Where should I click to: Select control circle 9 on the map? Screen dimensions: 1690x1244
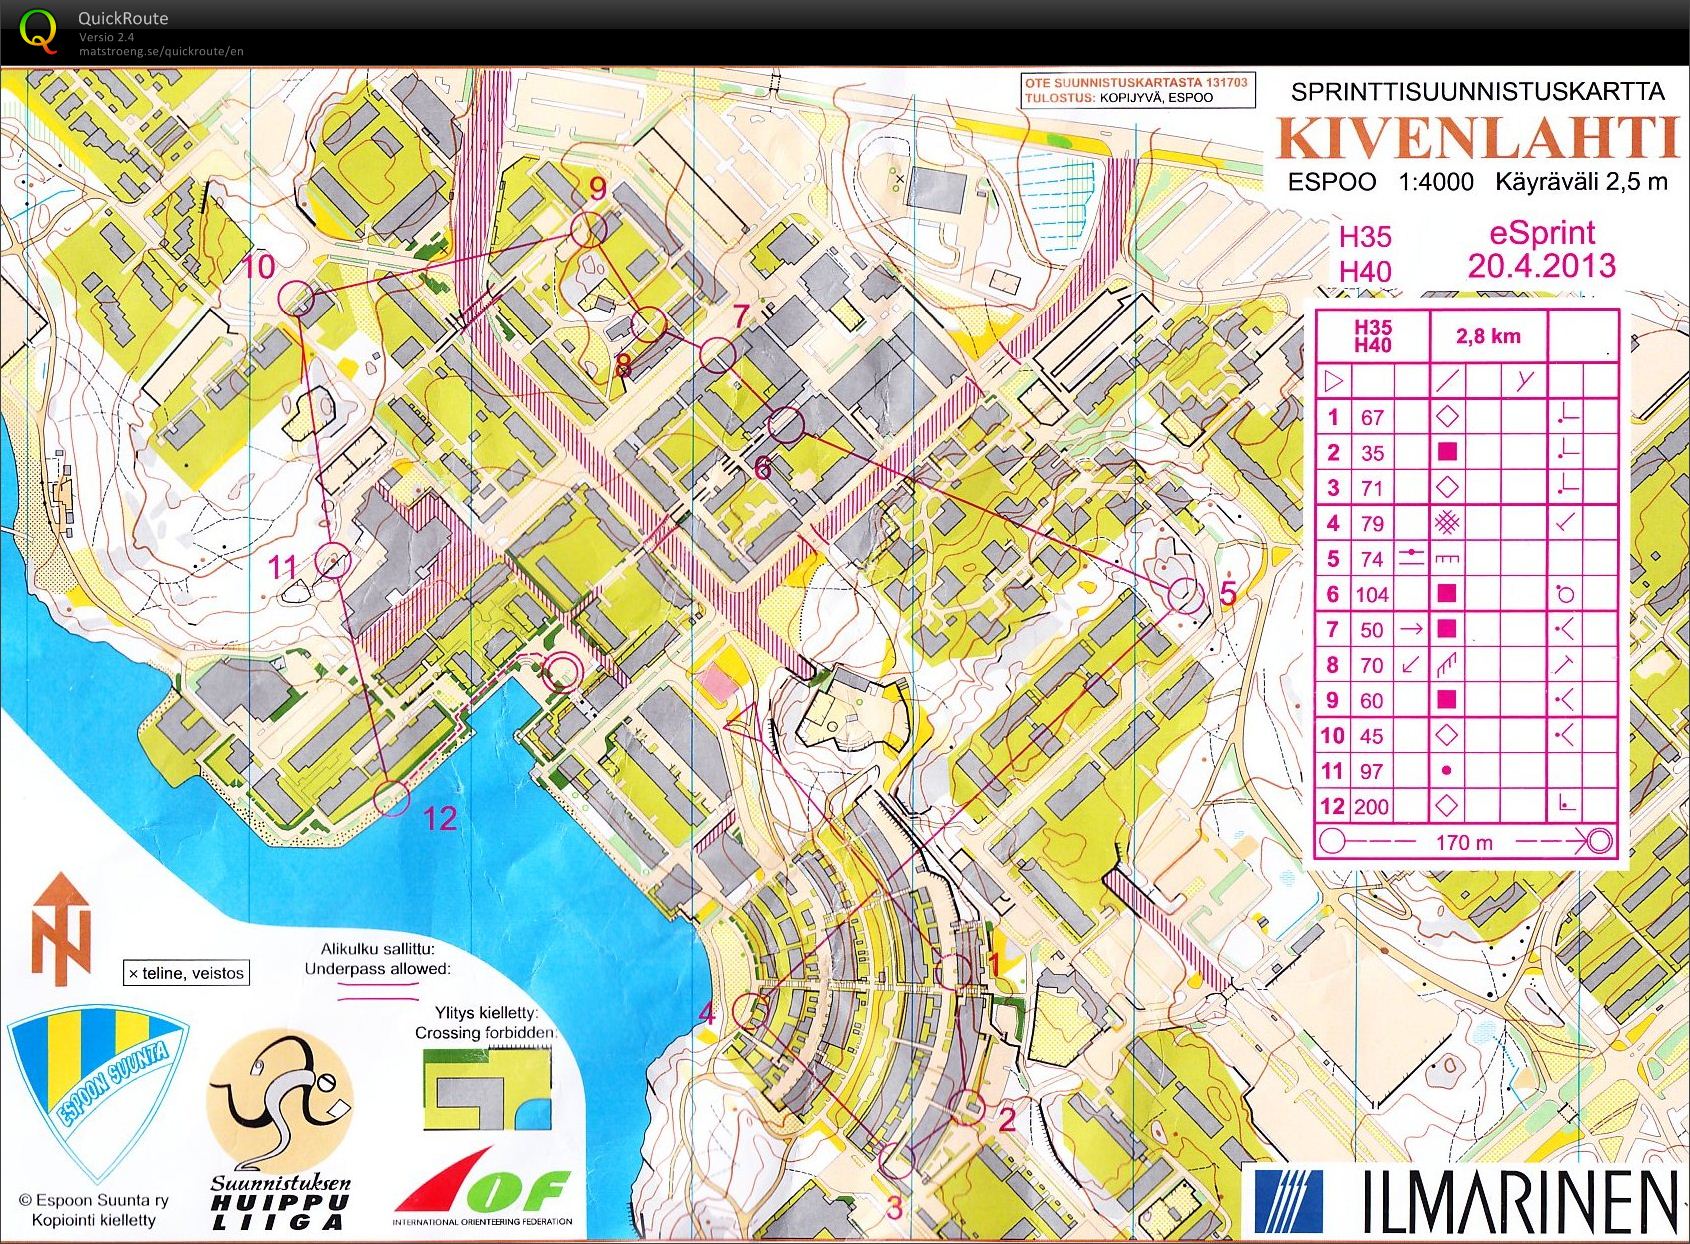[x=589, y=230]
